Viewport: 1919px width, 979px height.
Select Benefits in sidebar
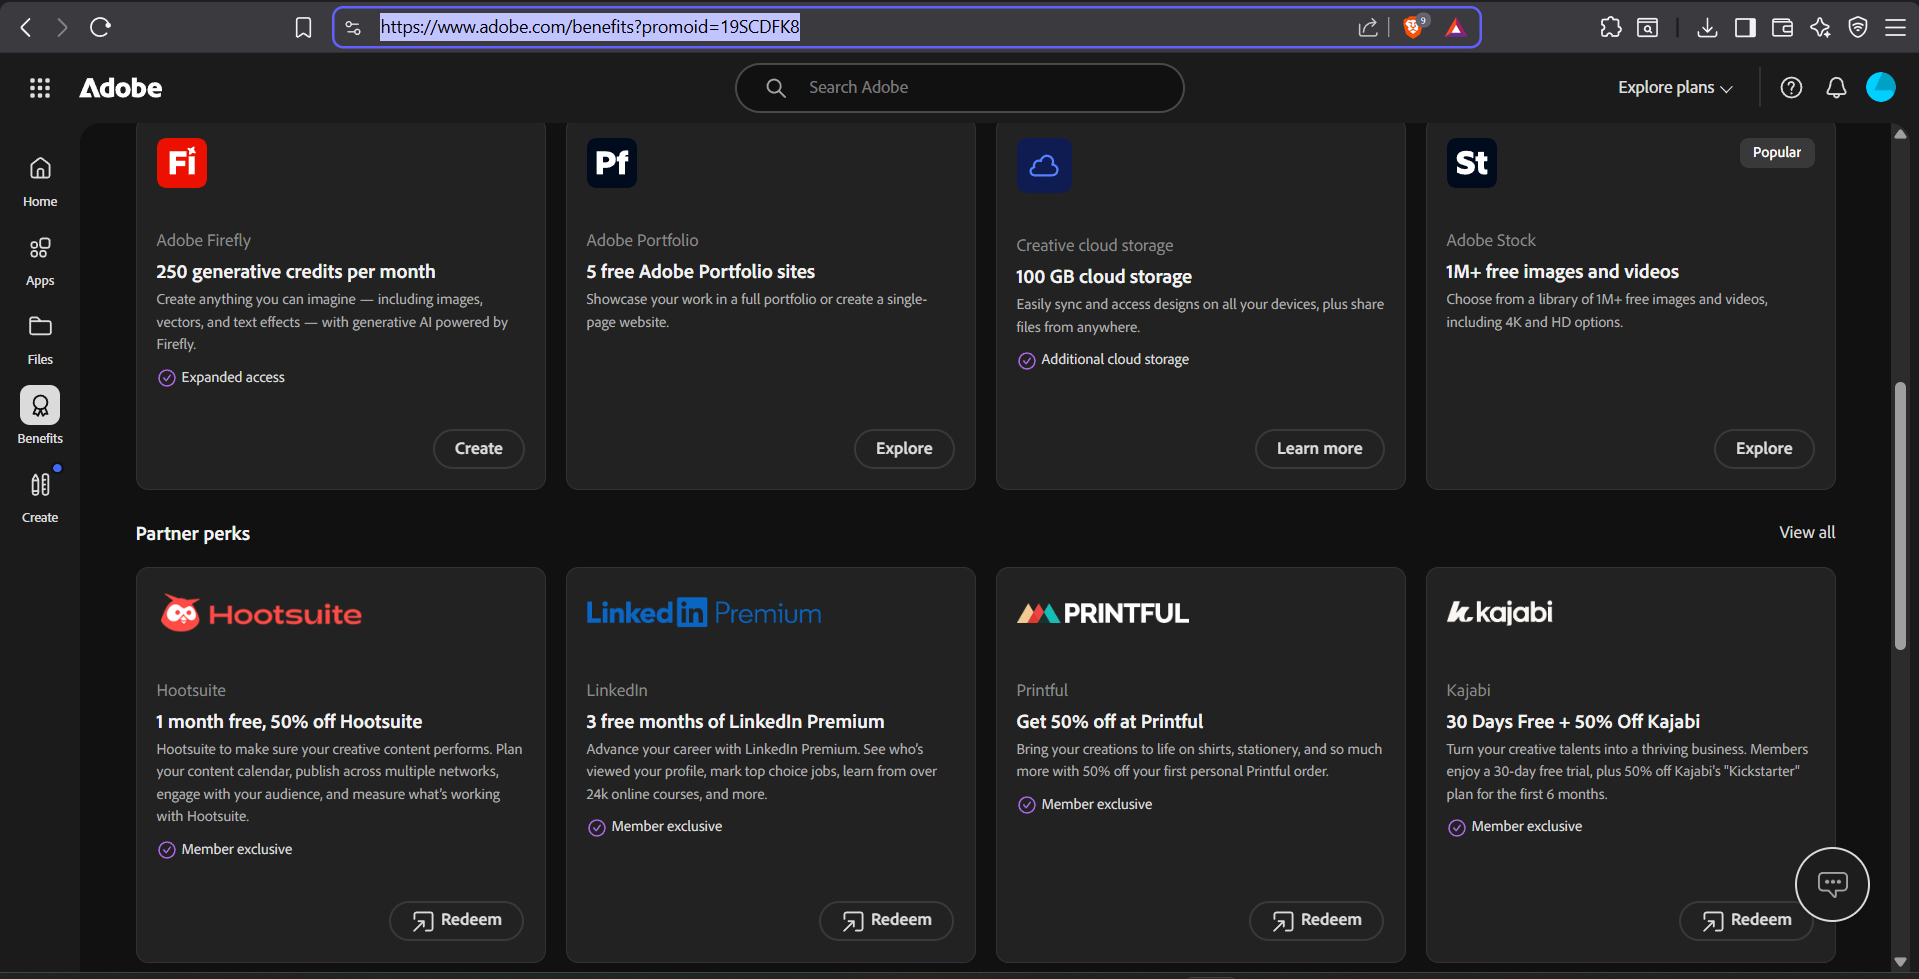click(40, 417)
